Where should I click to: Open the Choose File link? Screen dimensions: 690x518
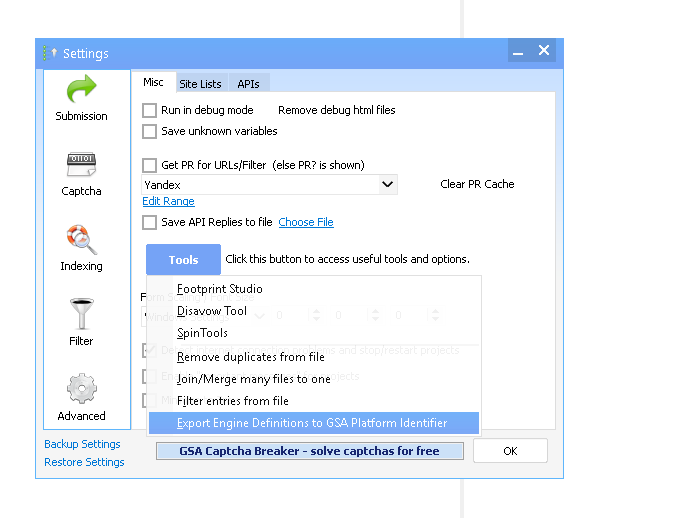306,222
